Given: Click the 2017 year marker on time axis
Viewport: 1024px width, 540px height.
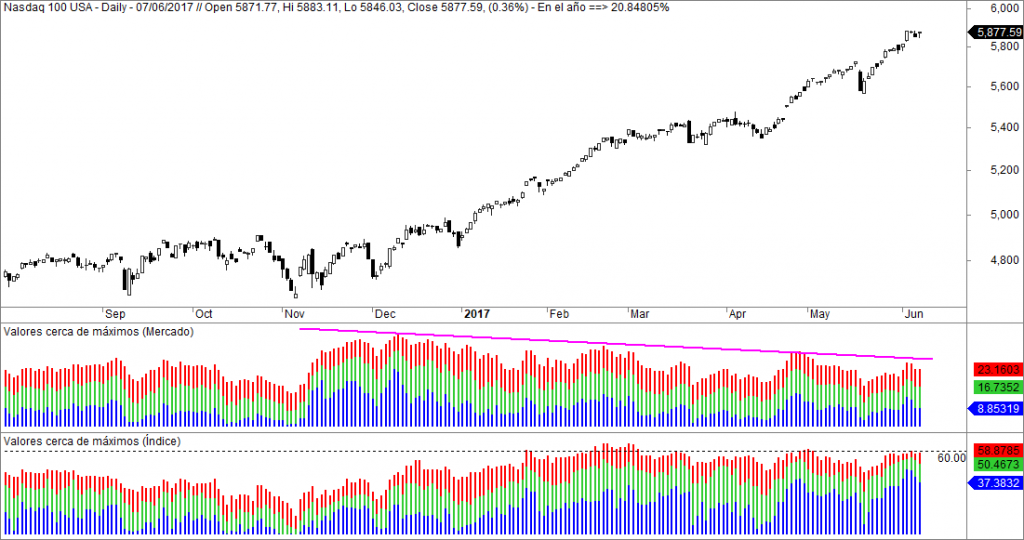Looking at the screenshot, I should point(476,312).
